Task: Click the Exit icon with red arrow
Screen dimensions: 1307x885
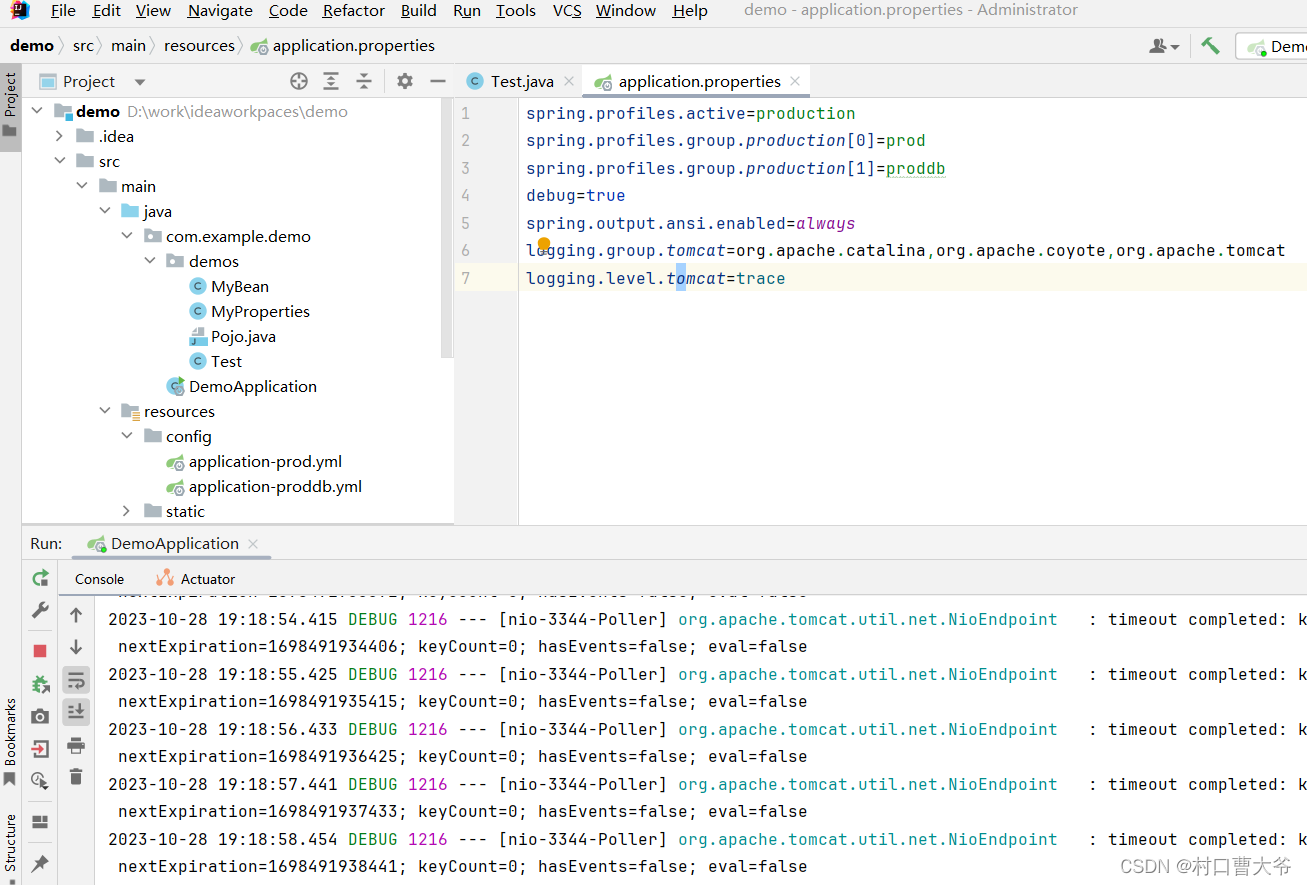Action: pyautogui.click(x=40, y=748)
